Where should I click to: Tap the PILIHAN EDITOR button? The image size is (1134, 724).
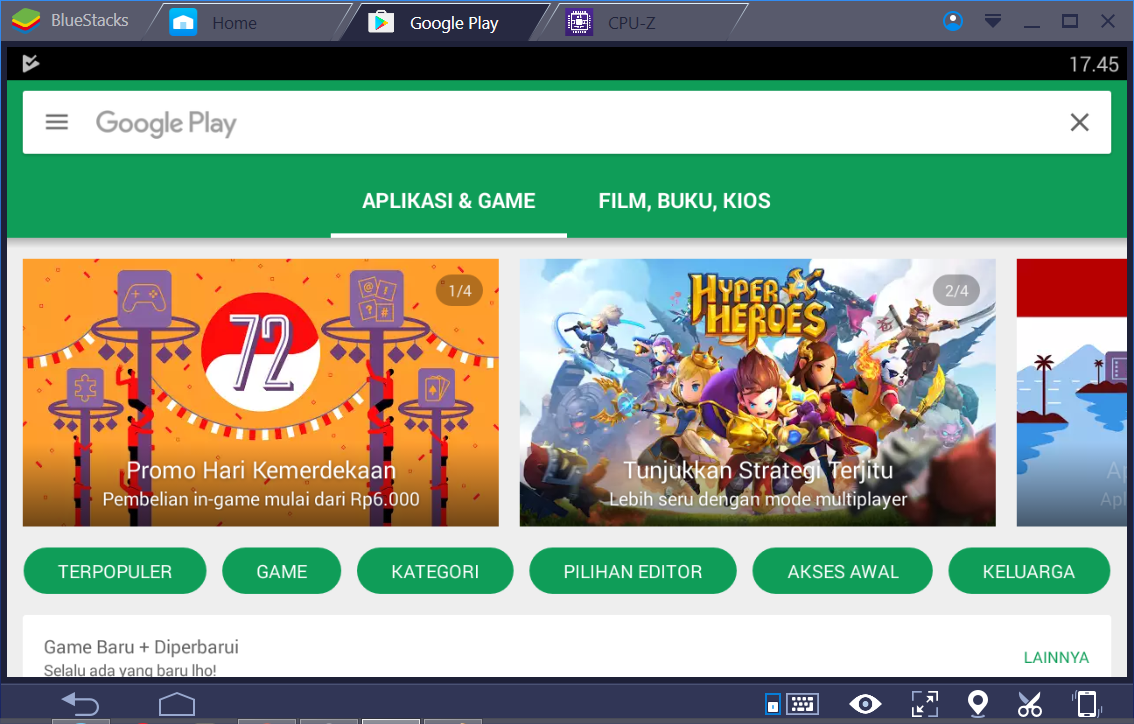tap(633, 571)
